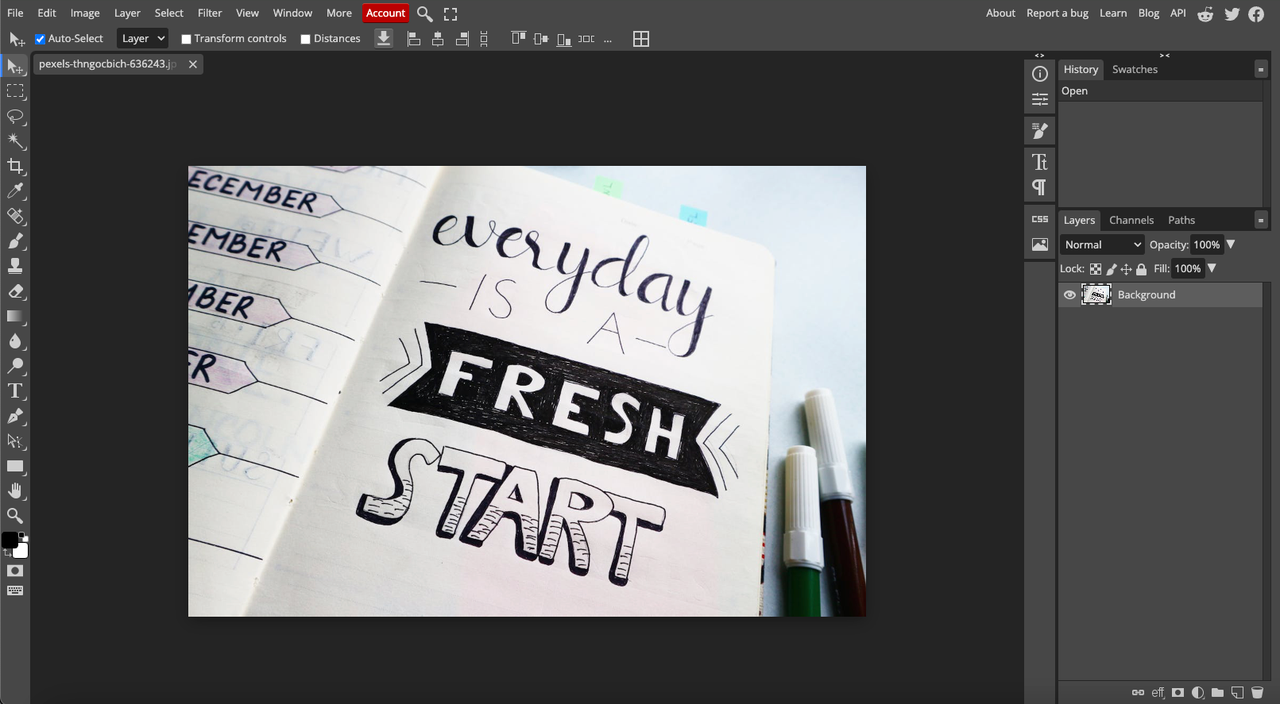Switch to the Channels tab
This screenshot has width=1280, height=704.
pyautogui.click(x=1131, y=220)
